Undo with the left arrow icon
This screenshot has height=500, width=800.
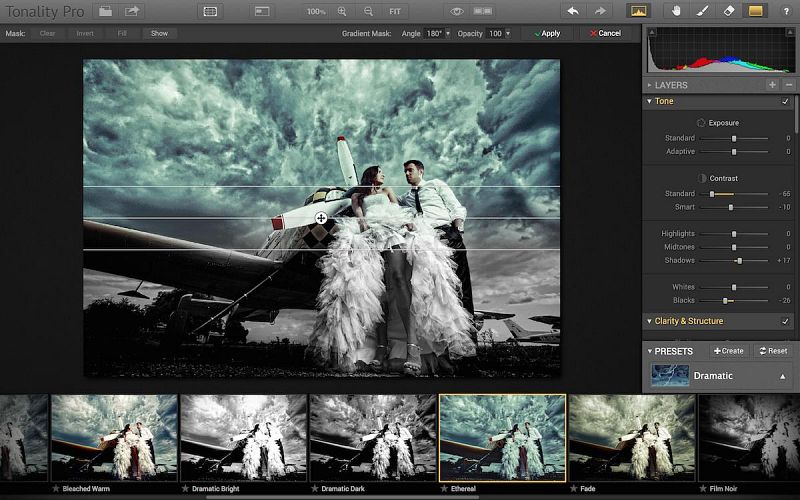coord(573,11)
